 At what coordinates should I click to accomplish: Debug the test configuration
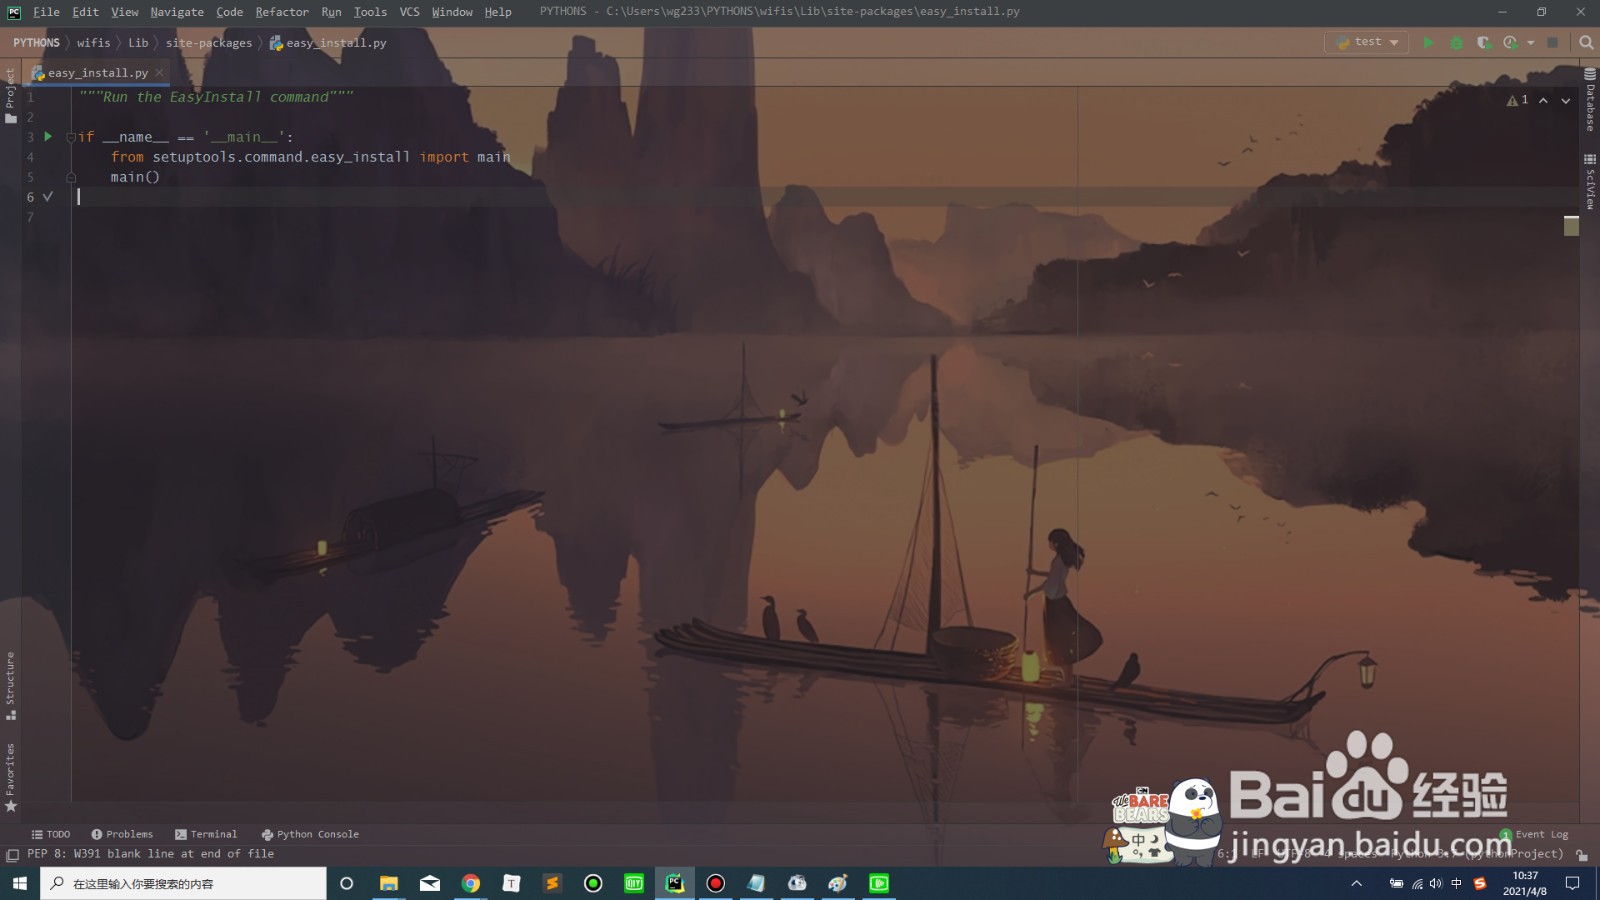pyautogui.click(x=1456, y=42)
